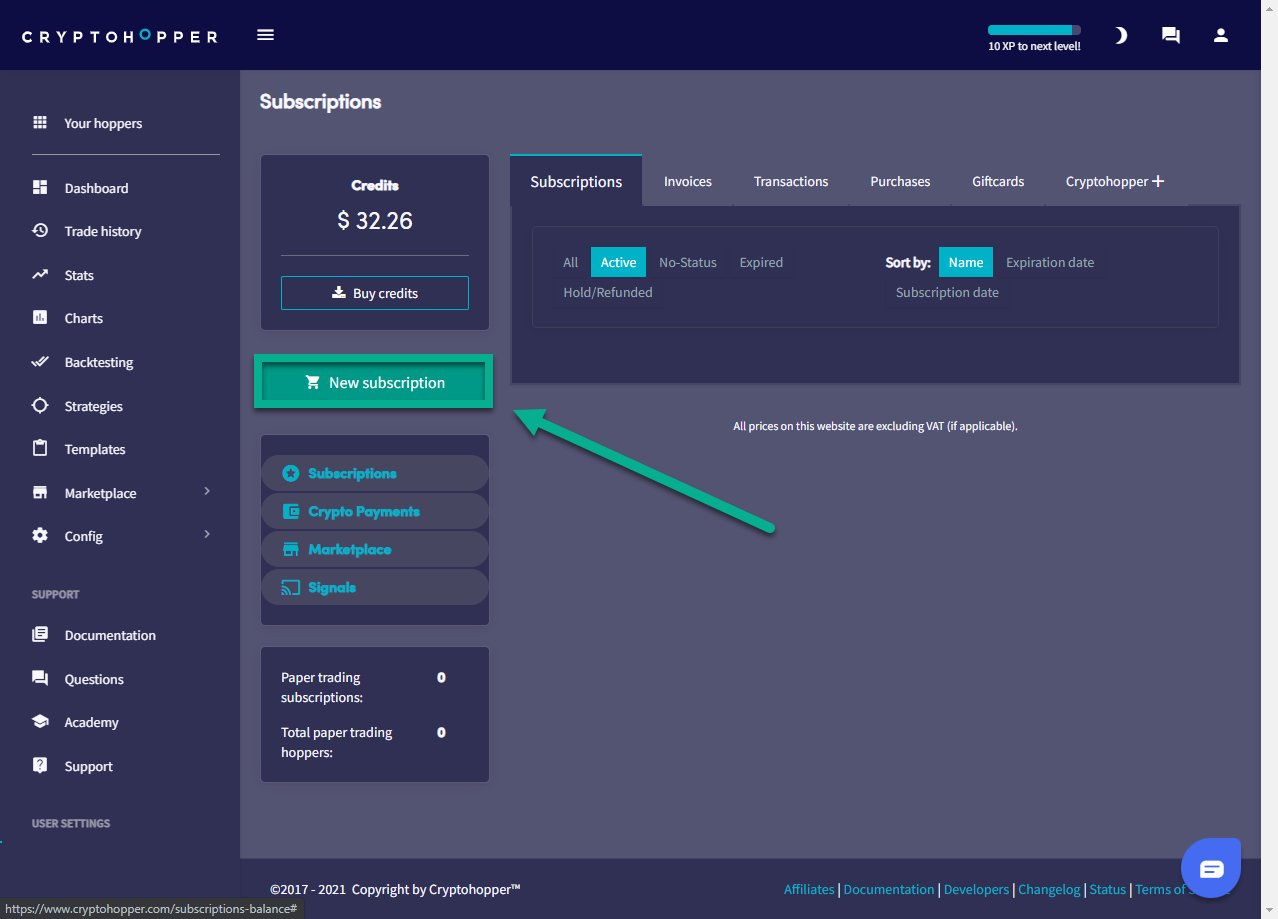Switch to the Invoices tab
The image size is (1278, 919).
pos(688,181)
